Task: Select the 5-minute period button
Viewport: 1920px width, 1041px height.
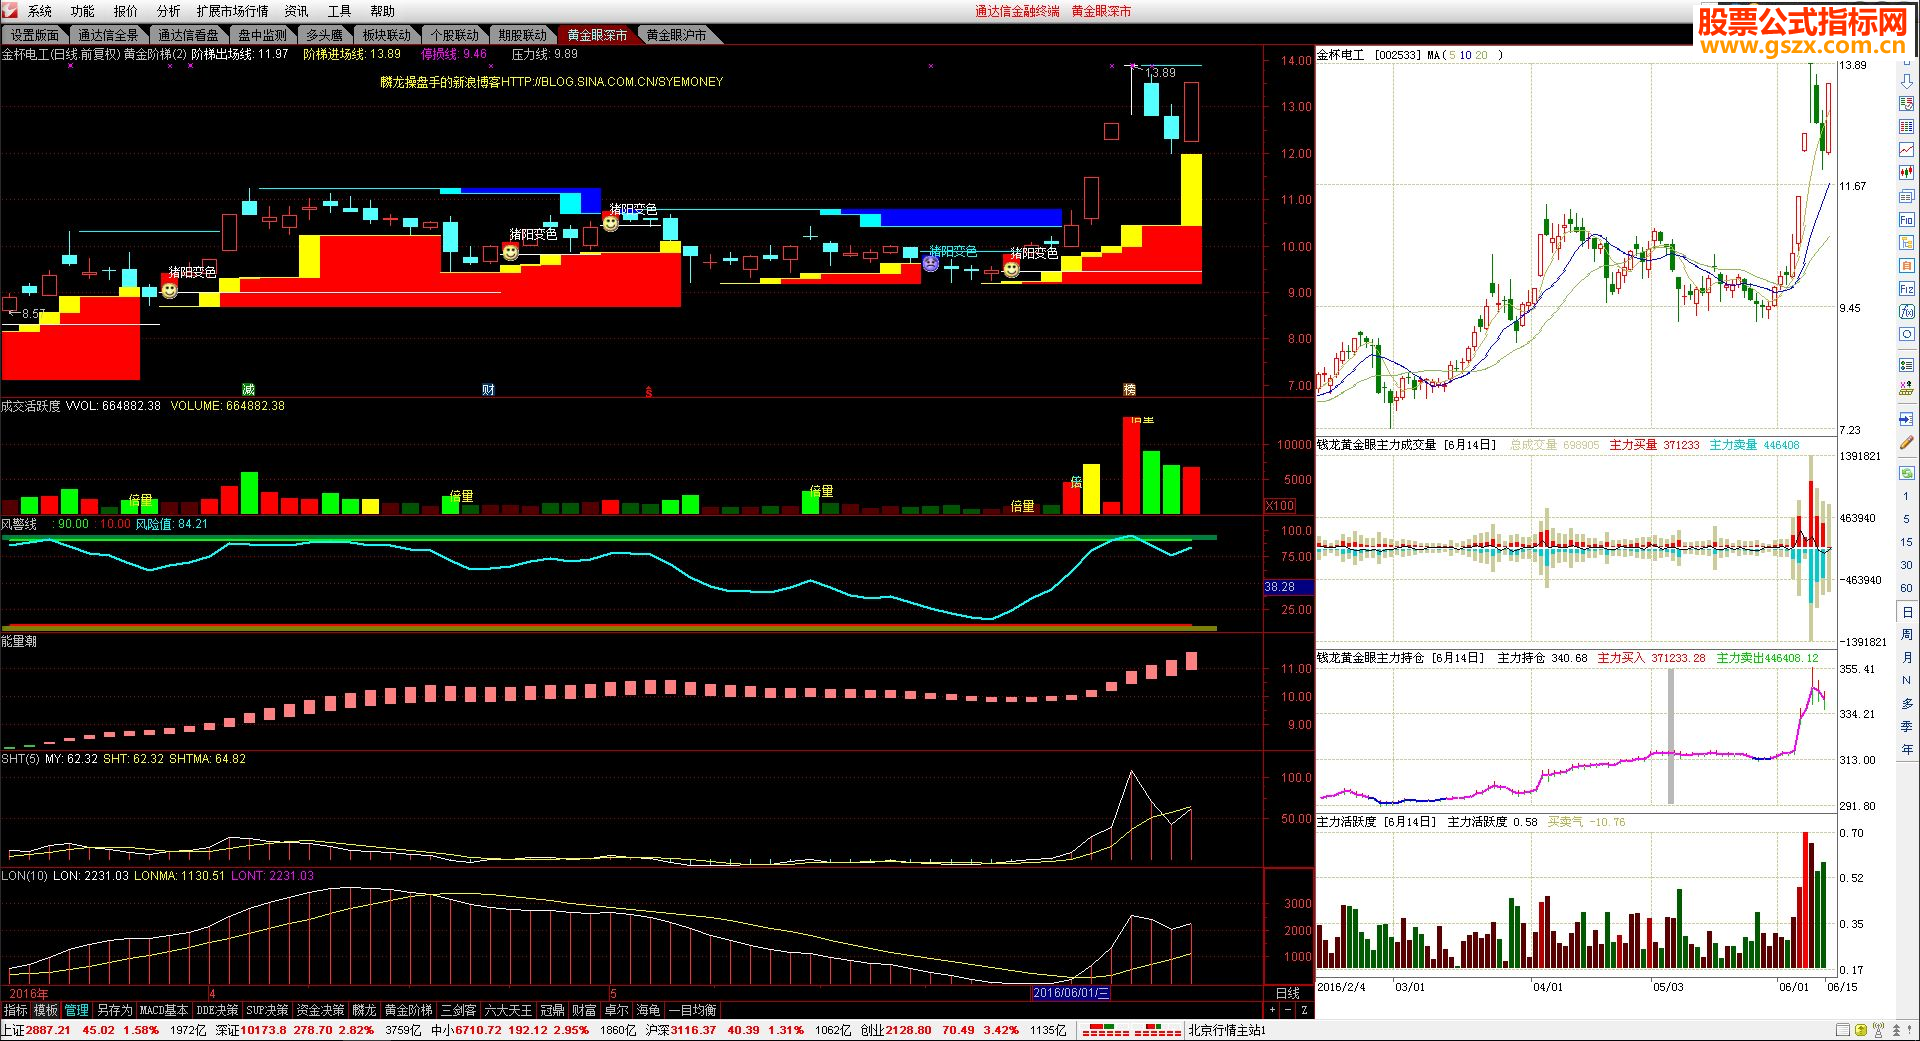Action: [x=1906, y=519]
